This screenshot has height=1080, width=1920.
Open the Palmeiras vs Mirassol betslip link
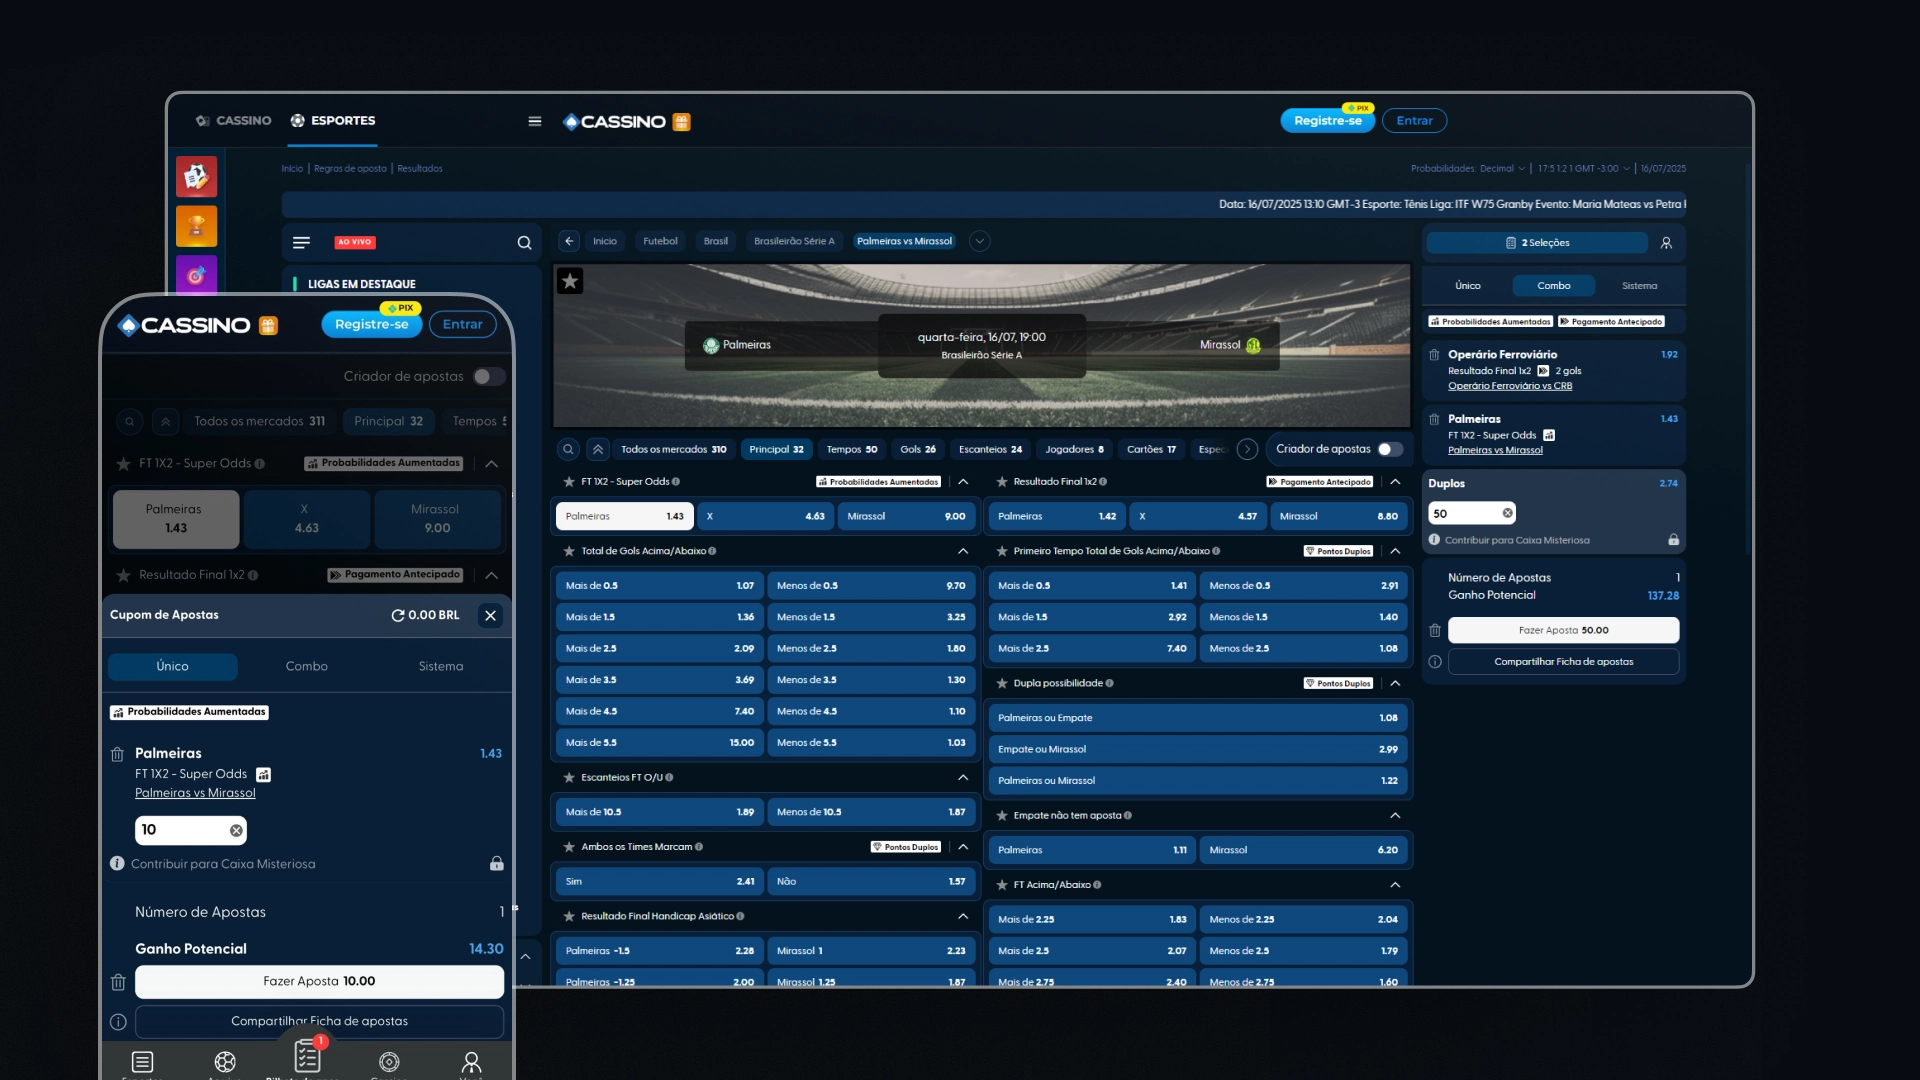(x=1495, y=450)
